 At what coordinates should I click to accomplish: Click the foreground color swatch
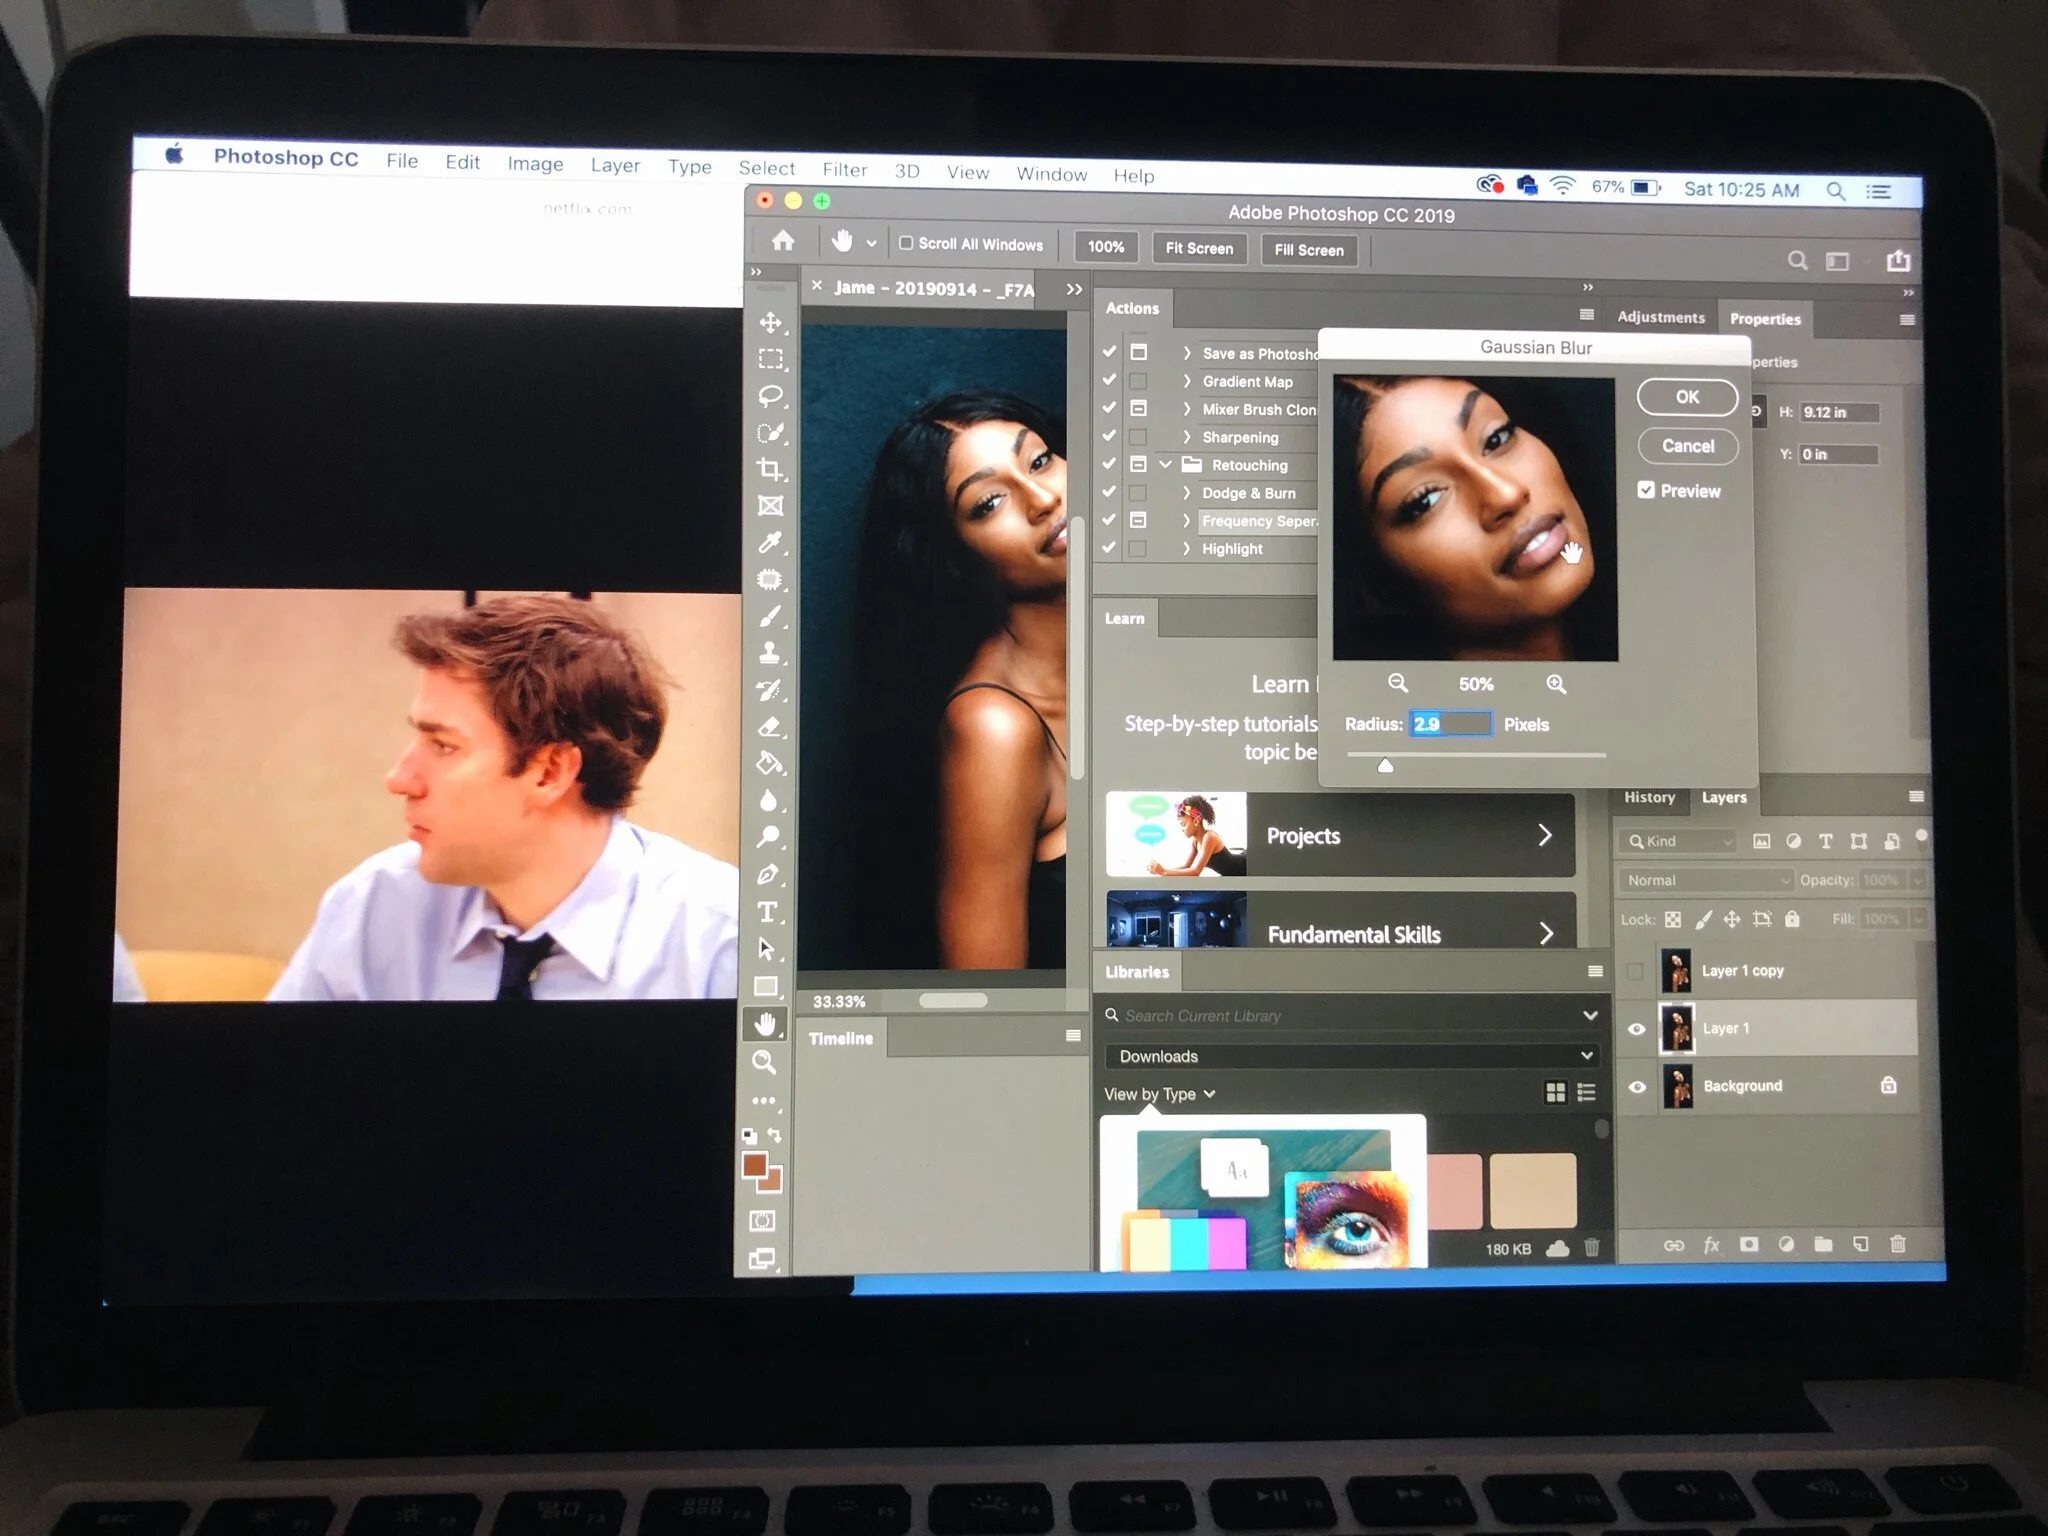[x=755, y=1165]
